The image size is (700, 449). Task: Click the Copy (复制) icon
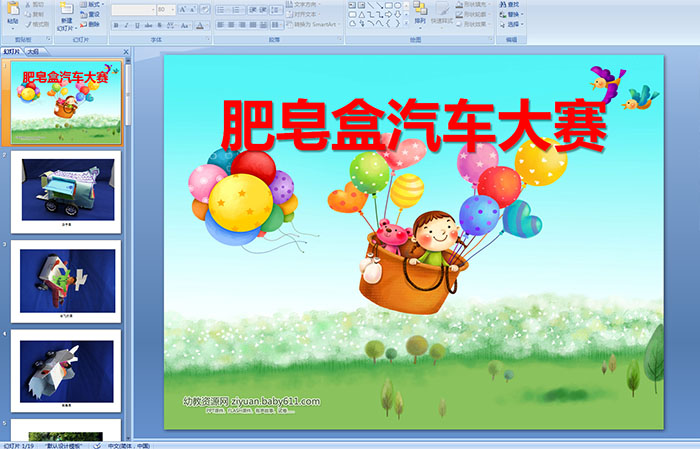29,14
